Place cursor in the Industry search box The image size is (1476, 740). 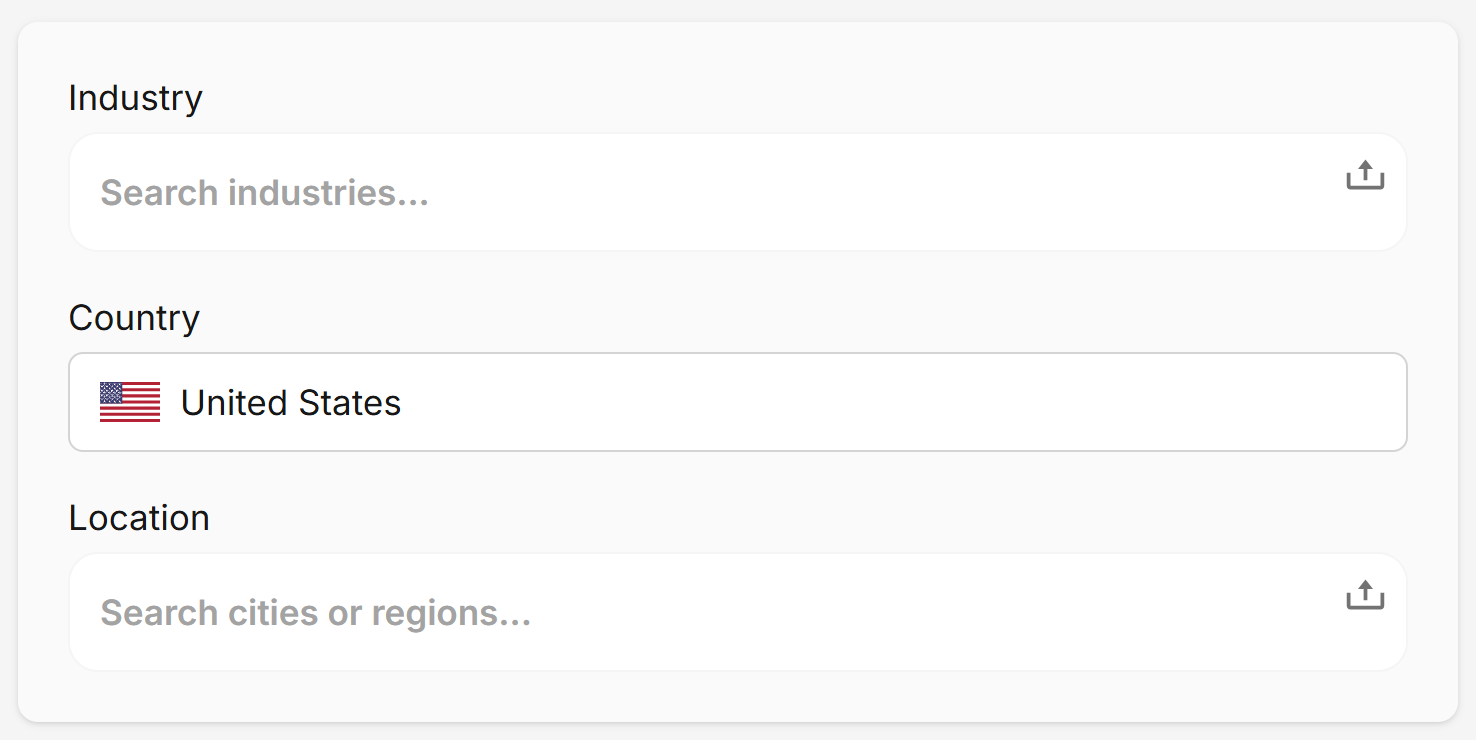700,192
